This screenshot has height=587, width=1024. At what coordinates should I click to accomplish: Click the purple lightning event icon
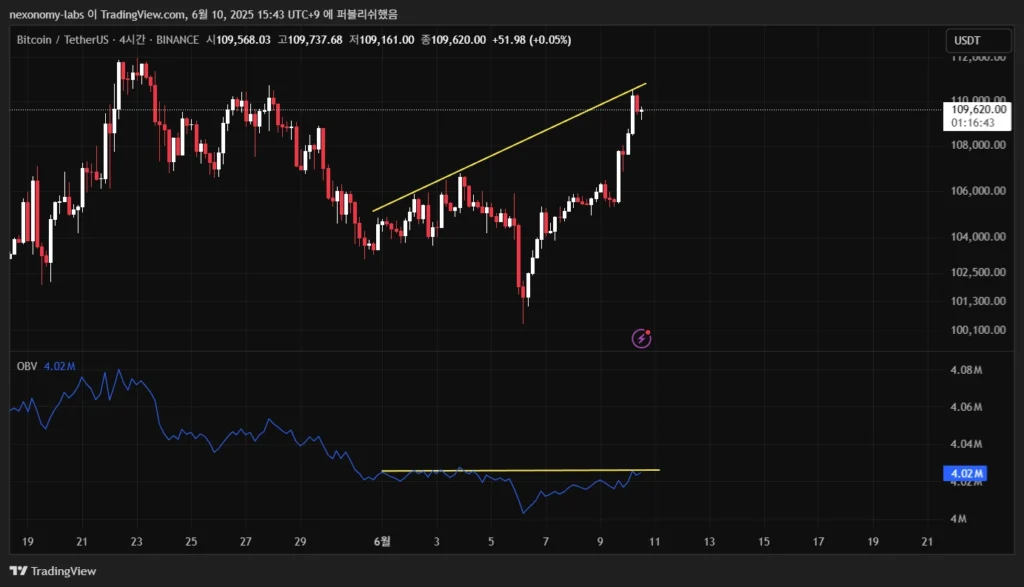(642, 339)
